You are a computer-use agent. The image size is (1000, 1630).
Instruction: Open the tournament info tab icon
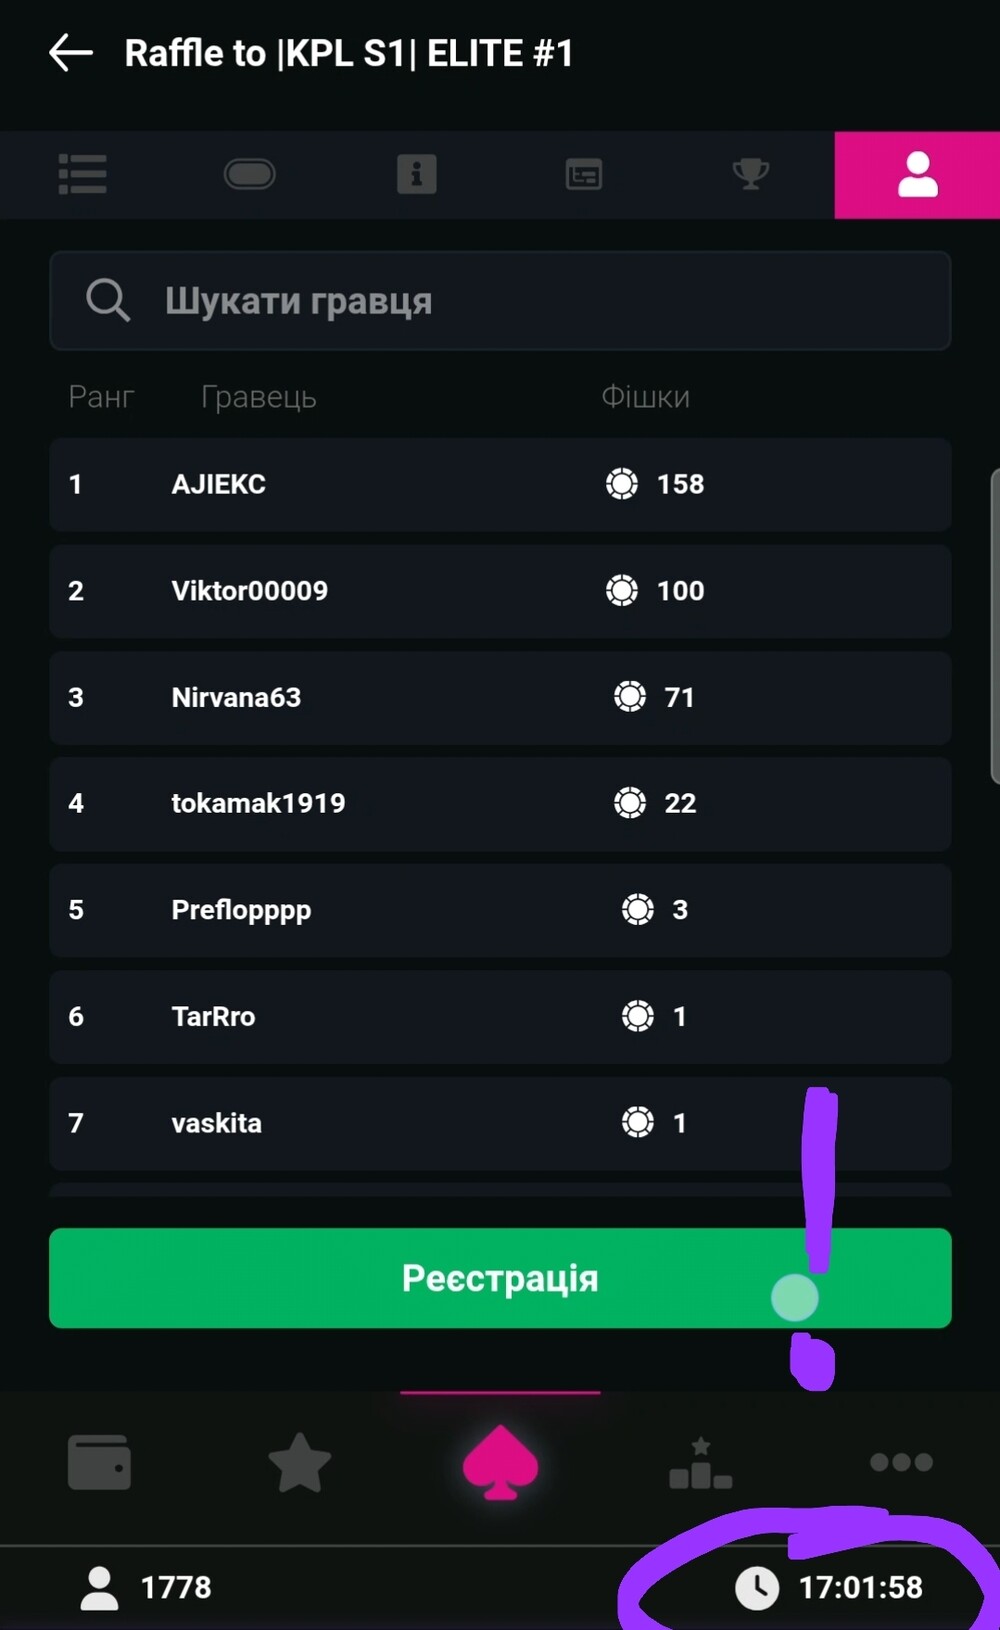click(x=417, y=174)
